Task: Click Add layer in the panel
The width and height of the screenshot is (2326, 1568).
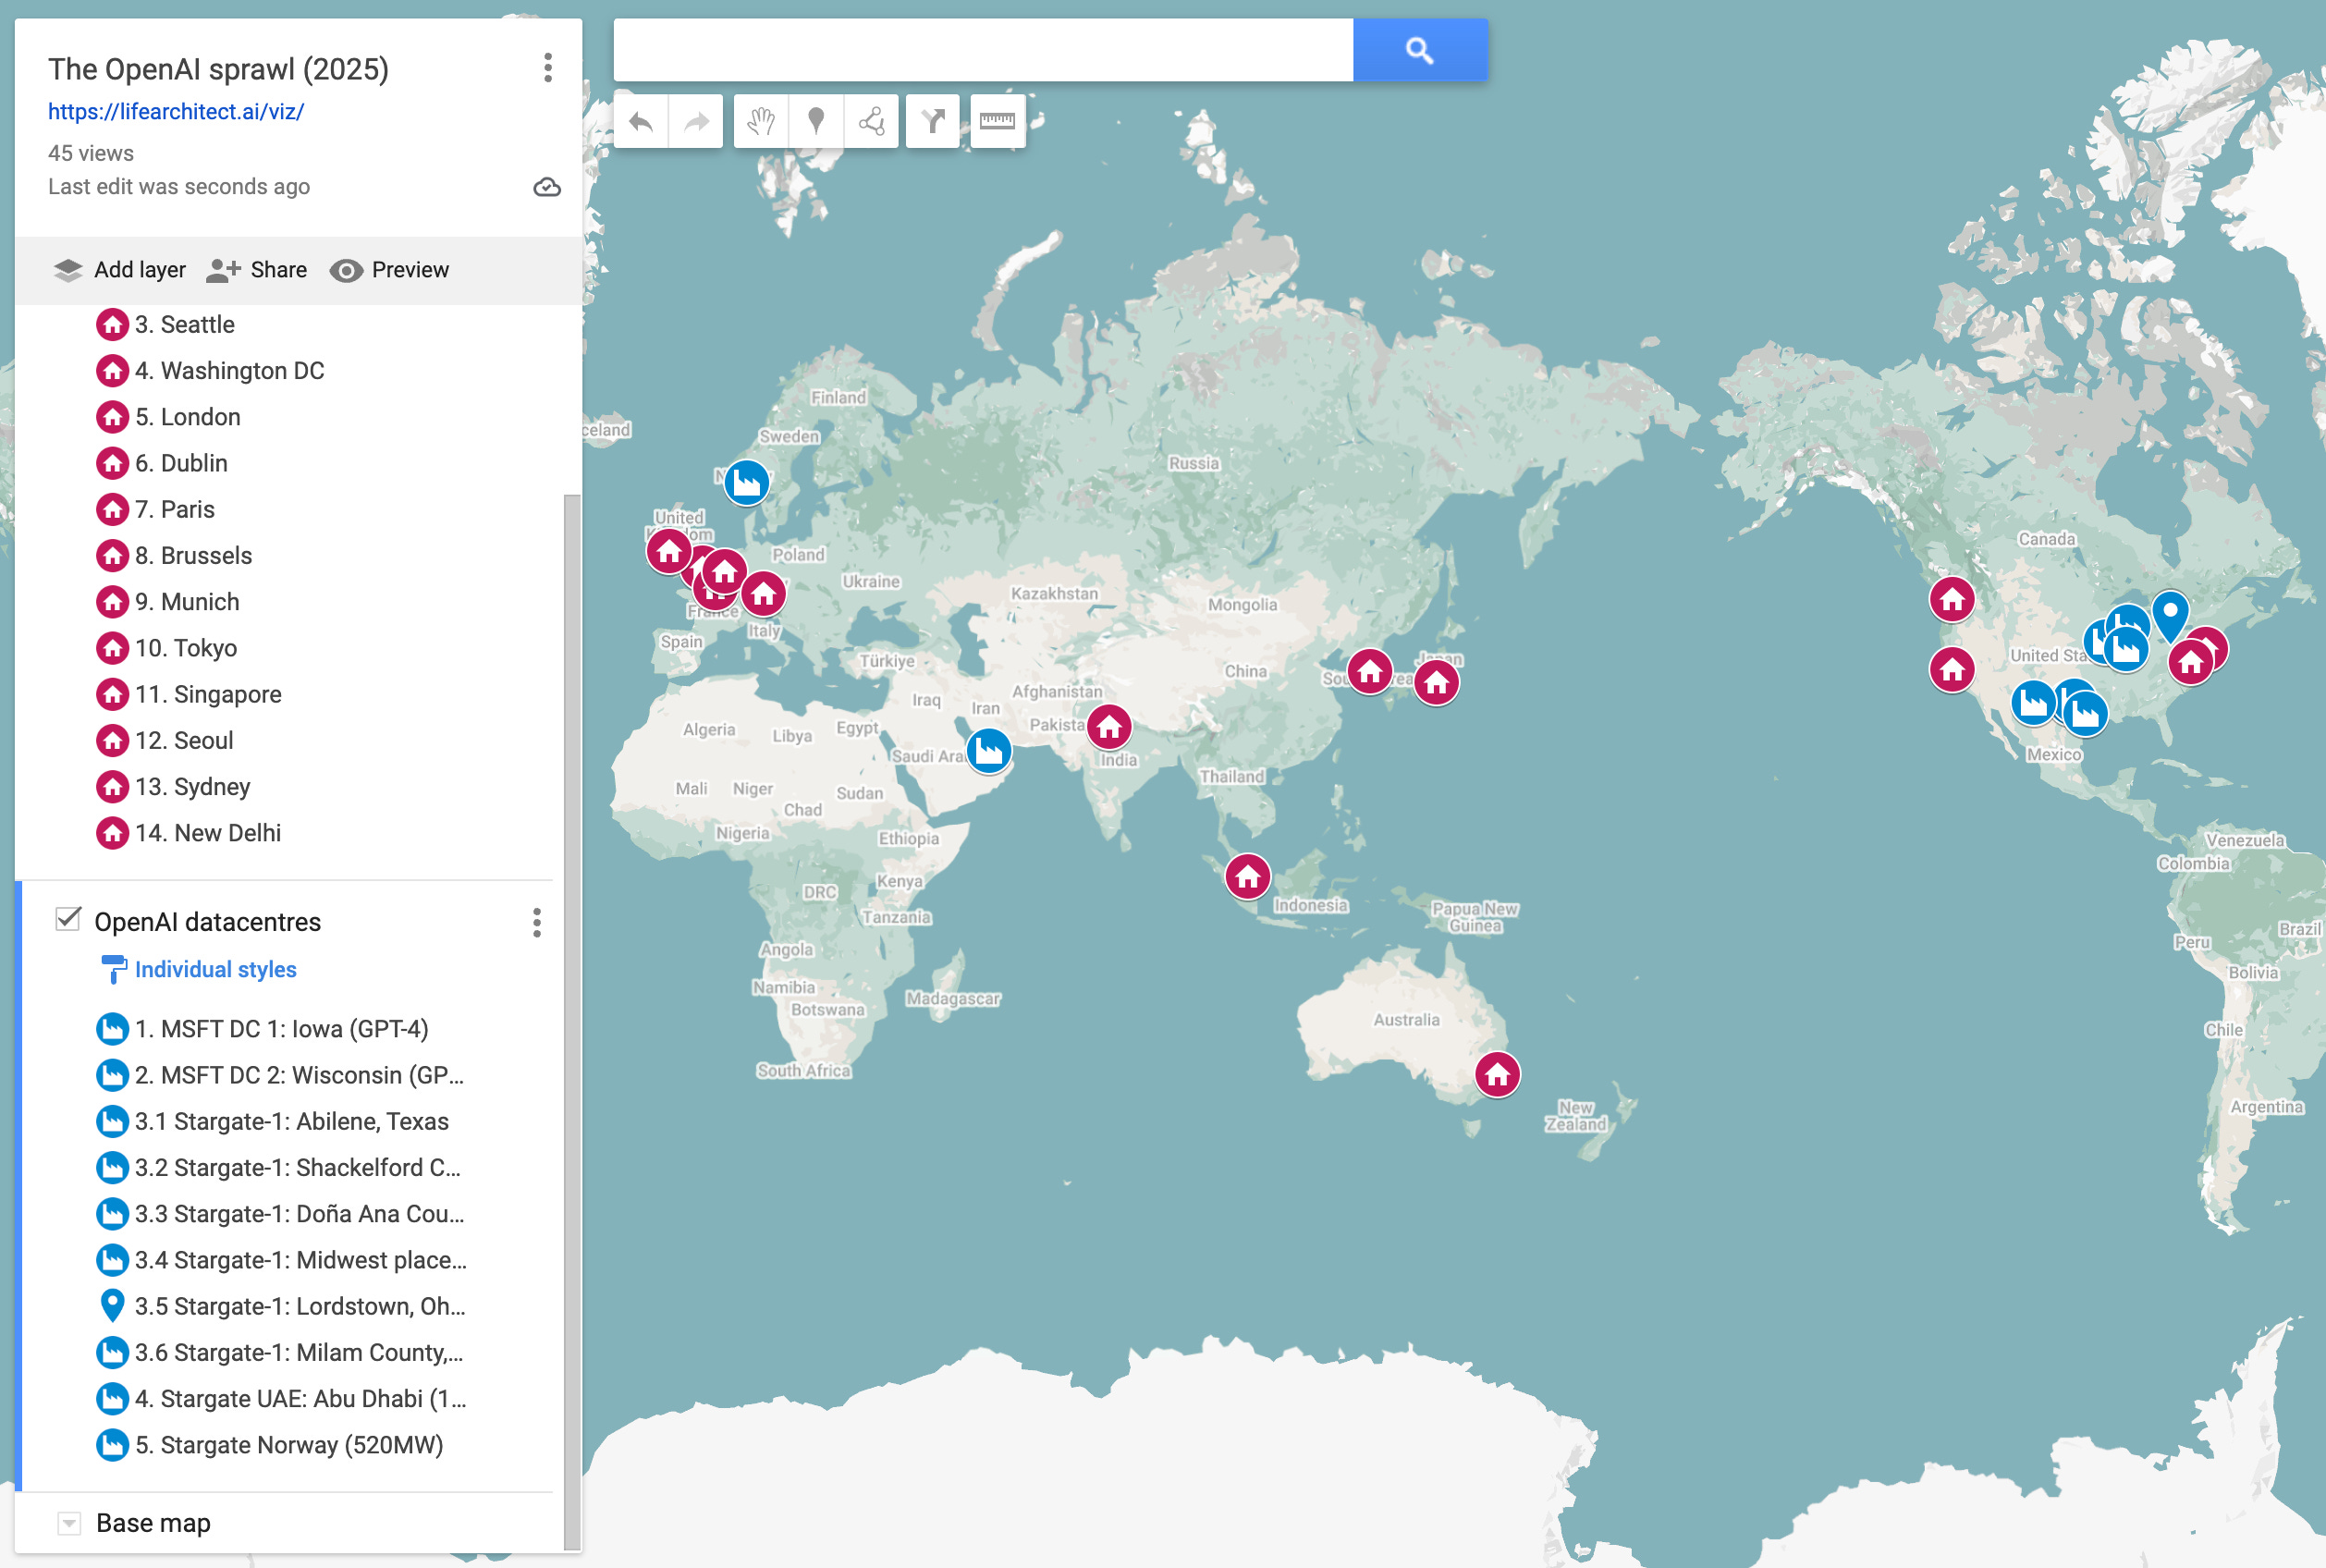Action: tap(120, 270)
